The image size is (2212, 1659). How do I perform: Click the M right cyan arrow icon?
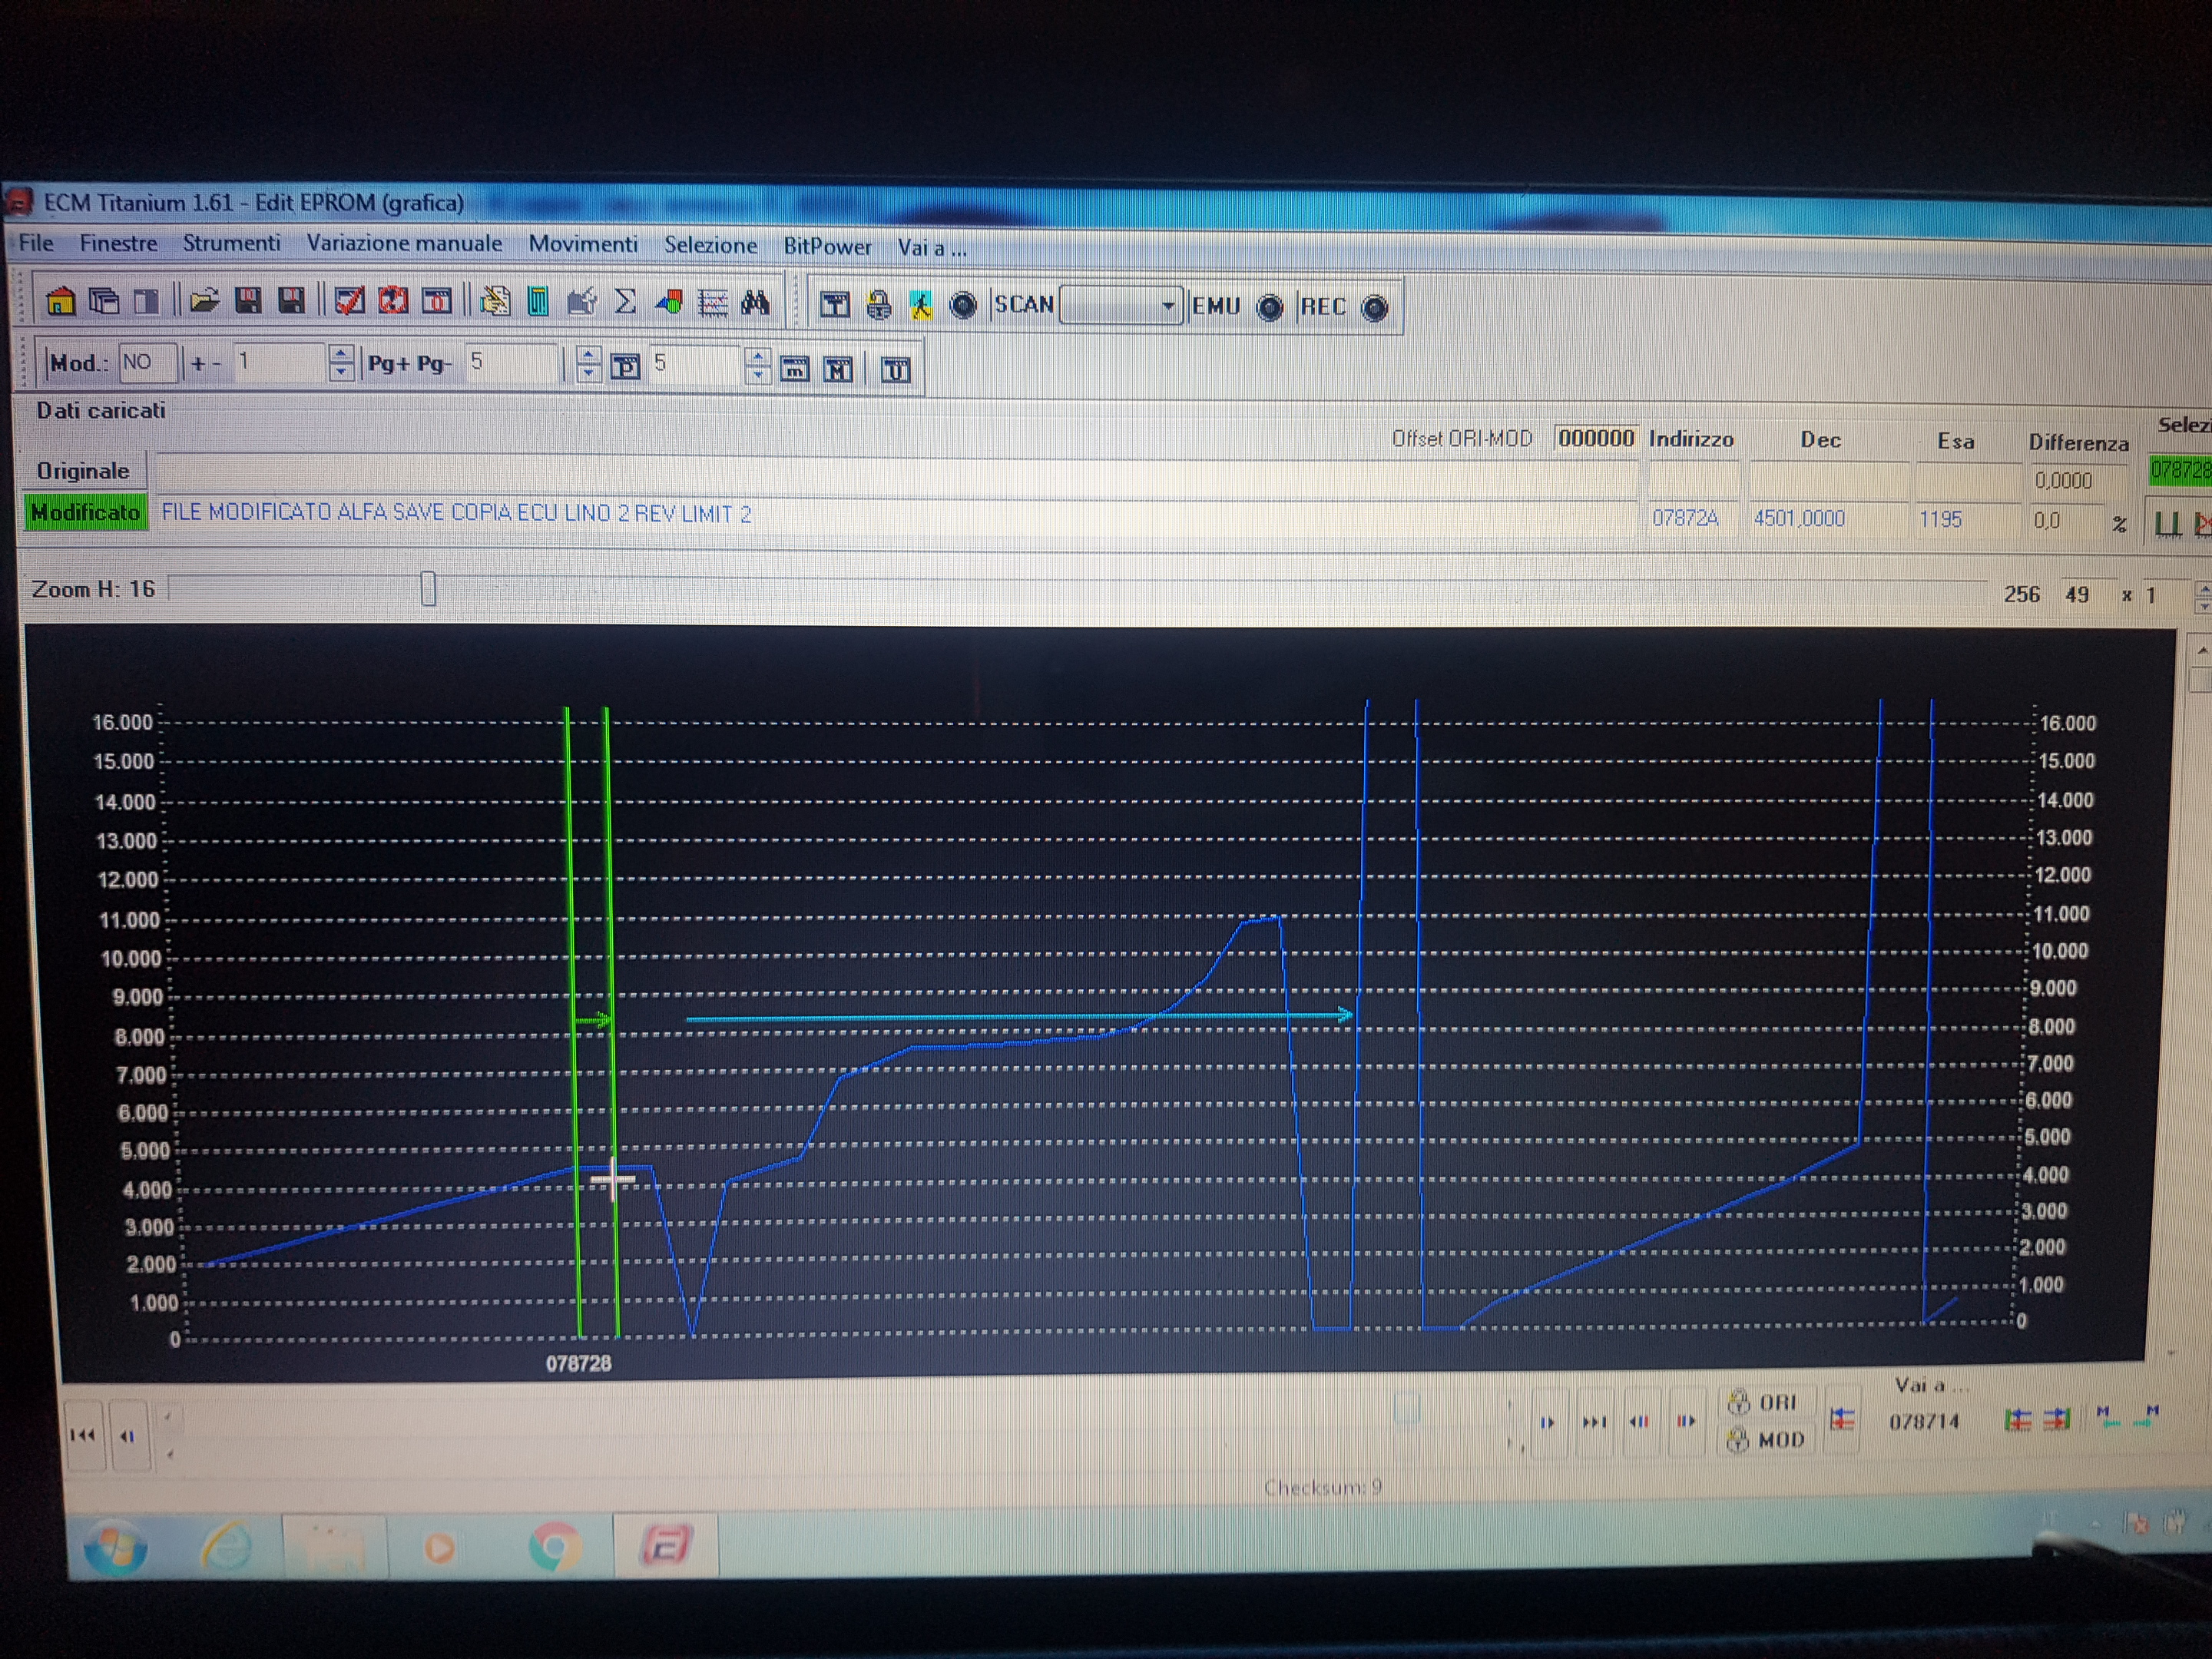tap(2146, 1417)
